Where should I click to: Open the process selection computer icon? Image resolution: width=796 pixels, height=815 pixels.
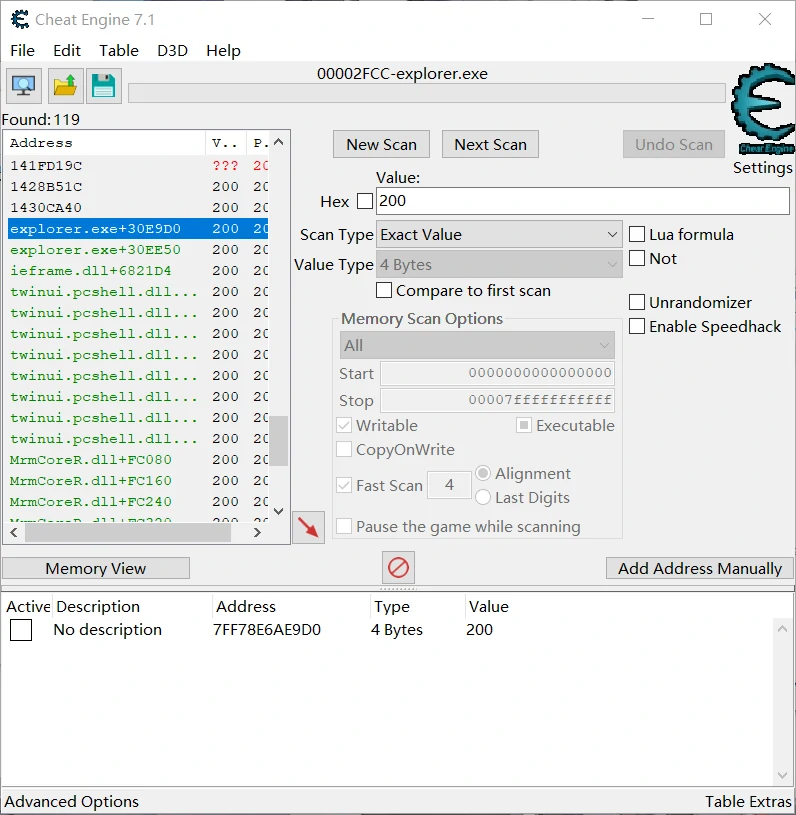point(23,86)
